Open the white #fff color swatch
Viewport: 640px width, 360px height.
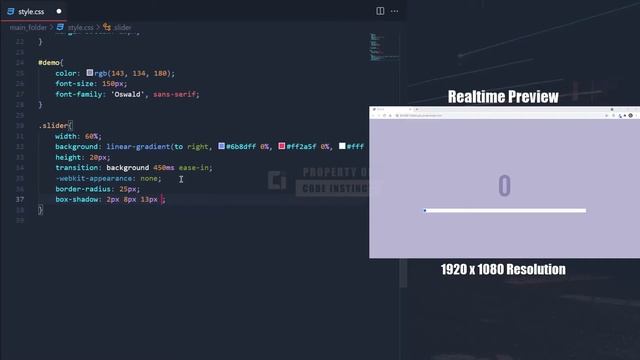[342, 146]
